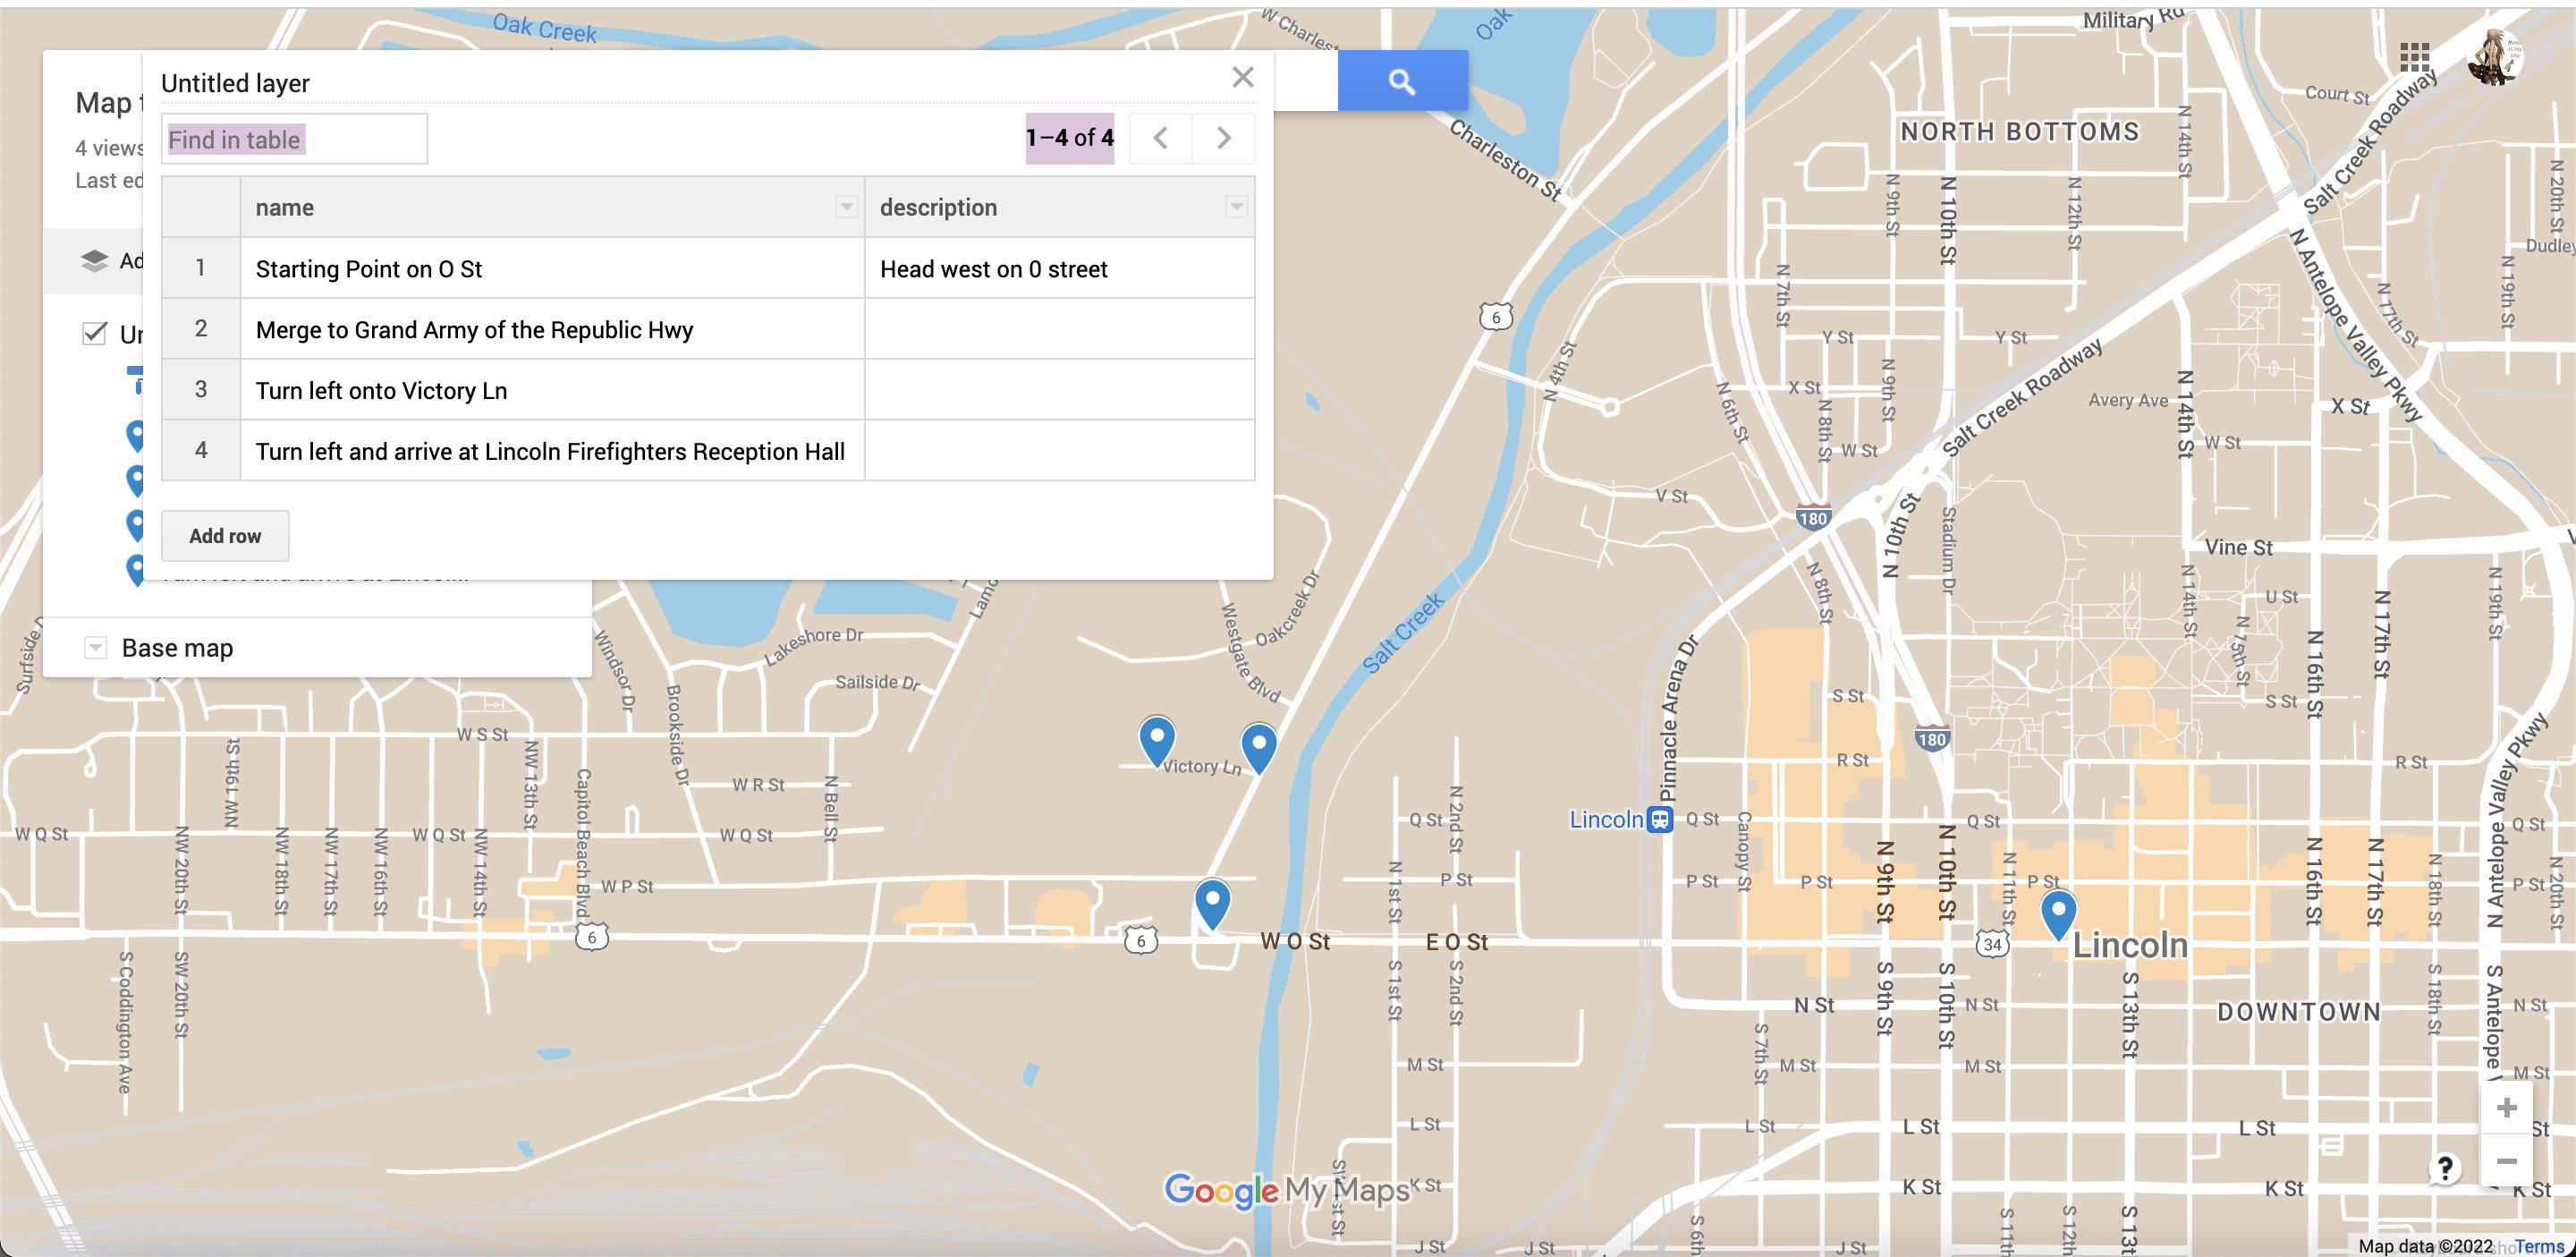This screenshot has width=2576, height=1257.
Task: Click the blue search magnifier button
Action: click(1402, 81)
